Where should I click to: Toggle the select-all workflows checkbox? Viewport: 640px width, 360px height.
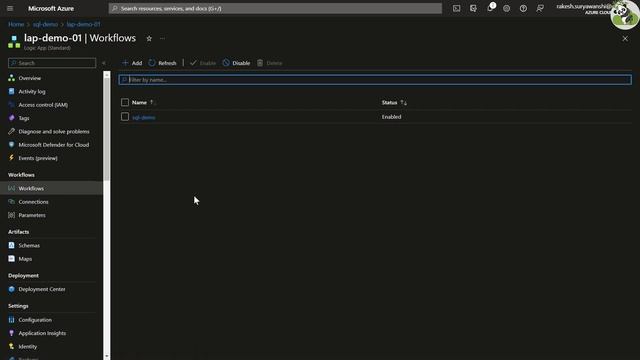click(125, 102)
